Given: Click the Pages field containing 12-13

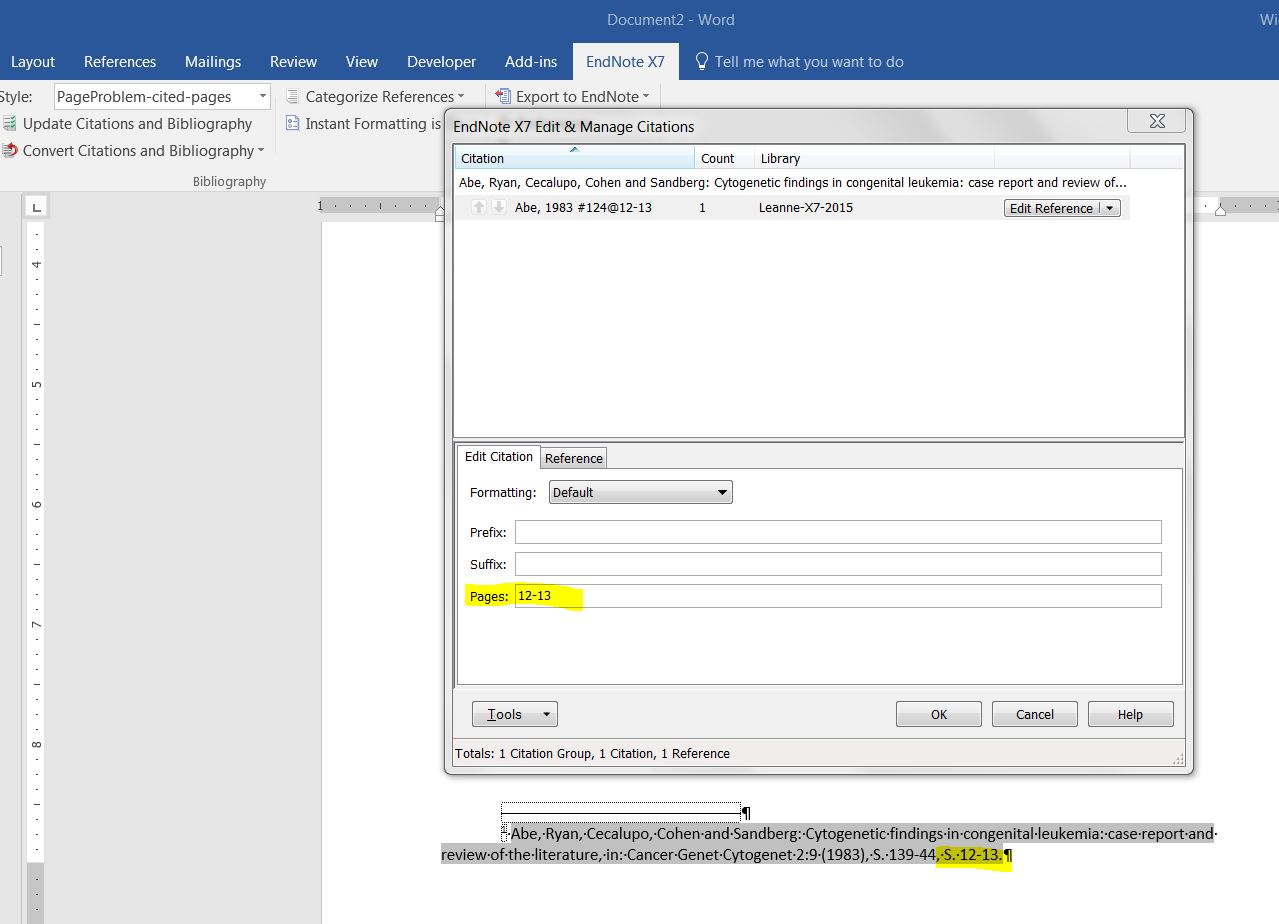Looking at the screenshot, I should [838, 596].
